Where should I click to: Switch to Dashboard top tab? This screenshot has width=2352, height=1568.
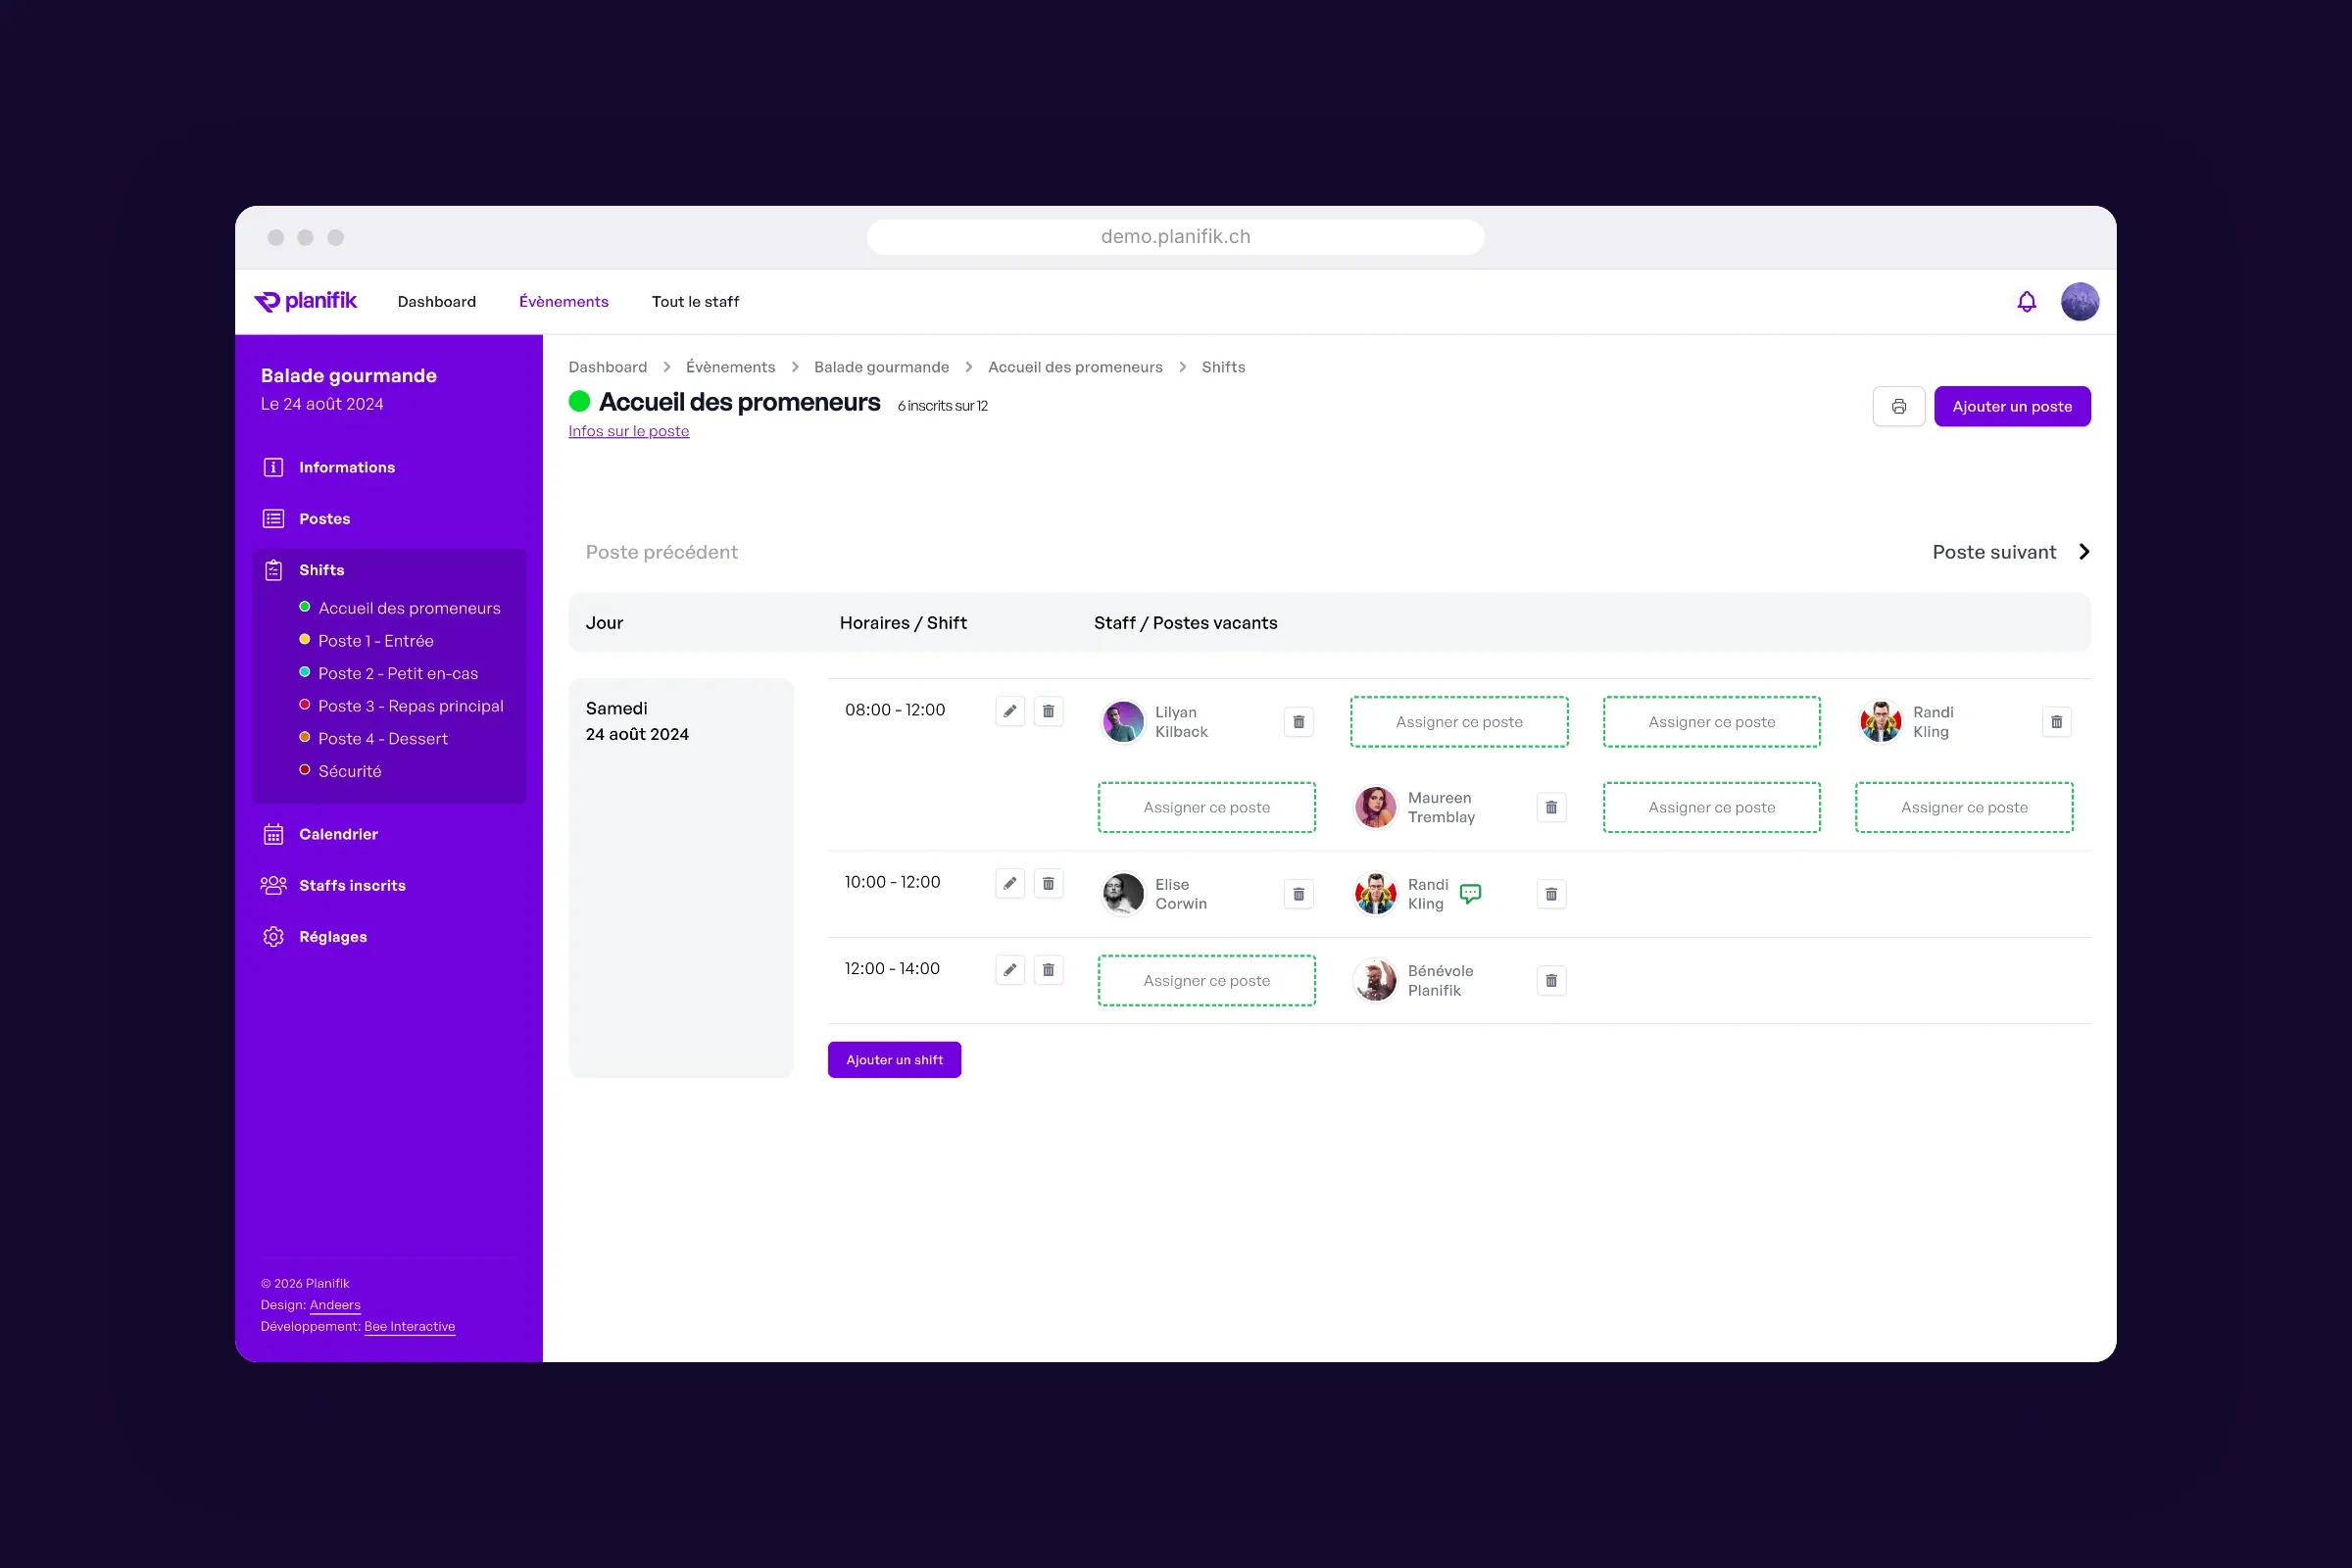(436, 302)
